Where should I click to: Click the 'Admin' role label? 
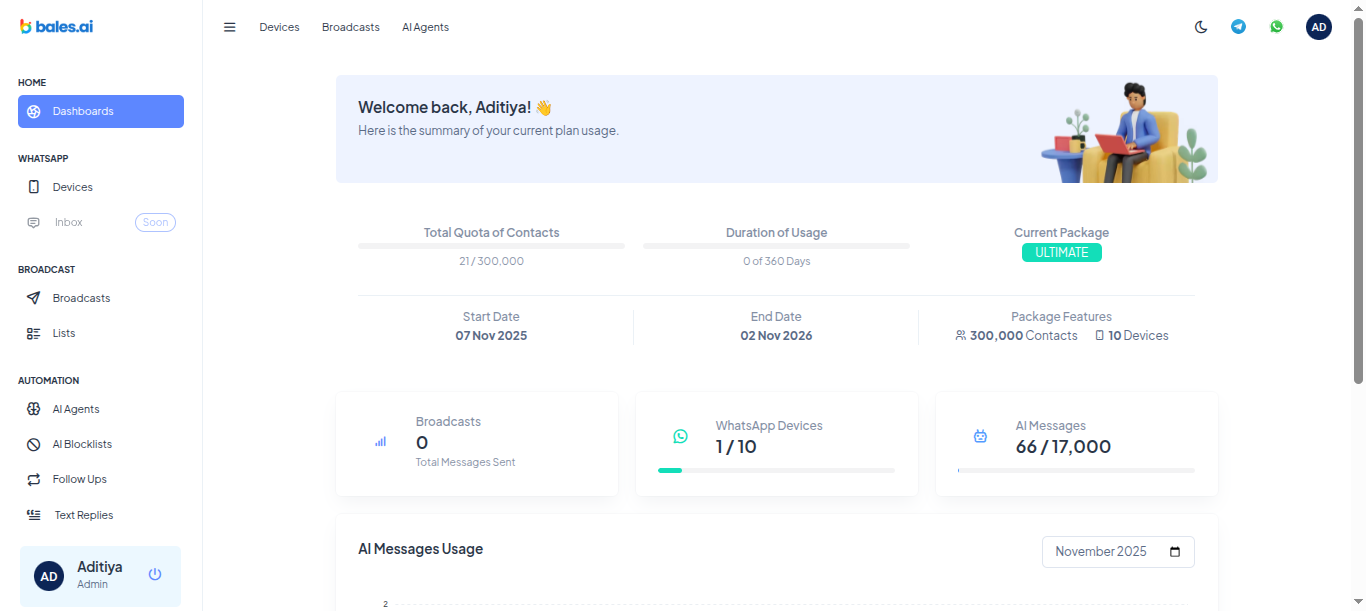[x=92, y=584]
